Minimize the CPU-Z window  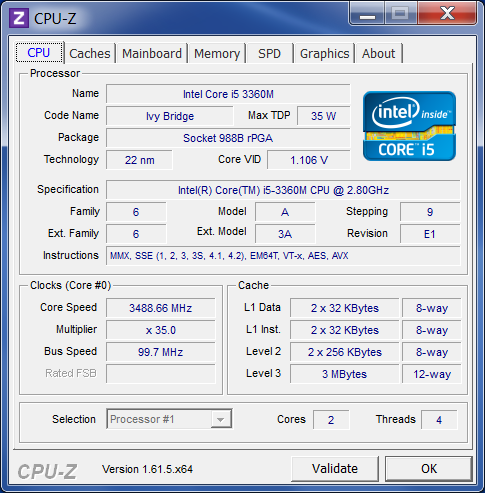[368, 14]
